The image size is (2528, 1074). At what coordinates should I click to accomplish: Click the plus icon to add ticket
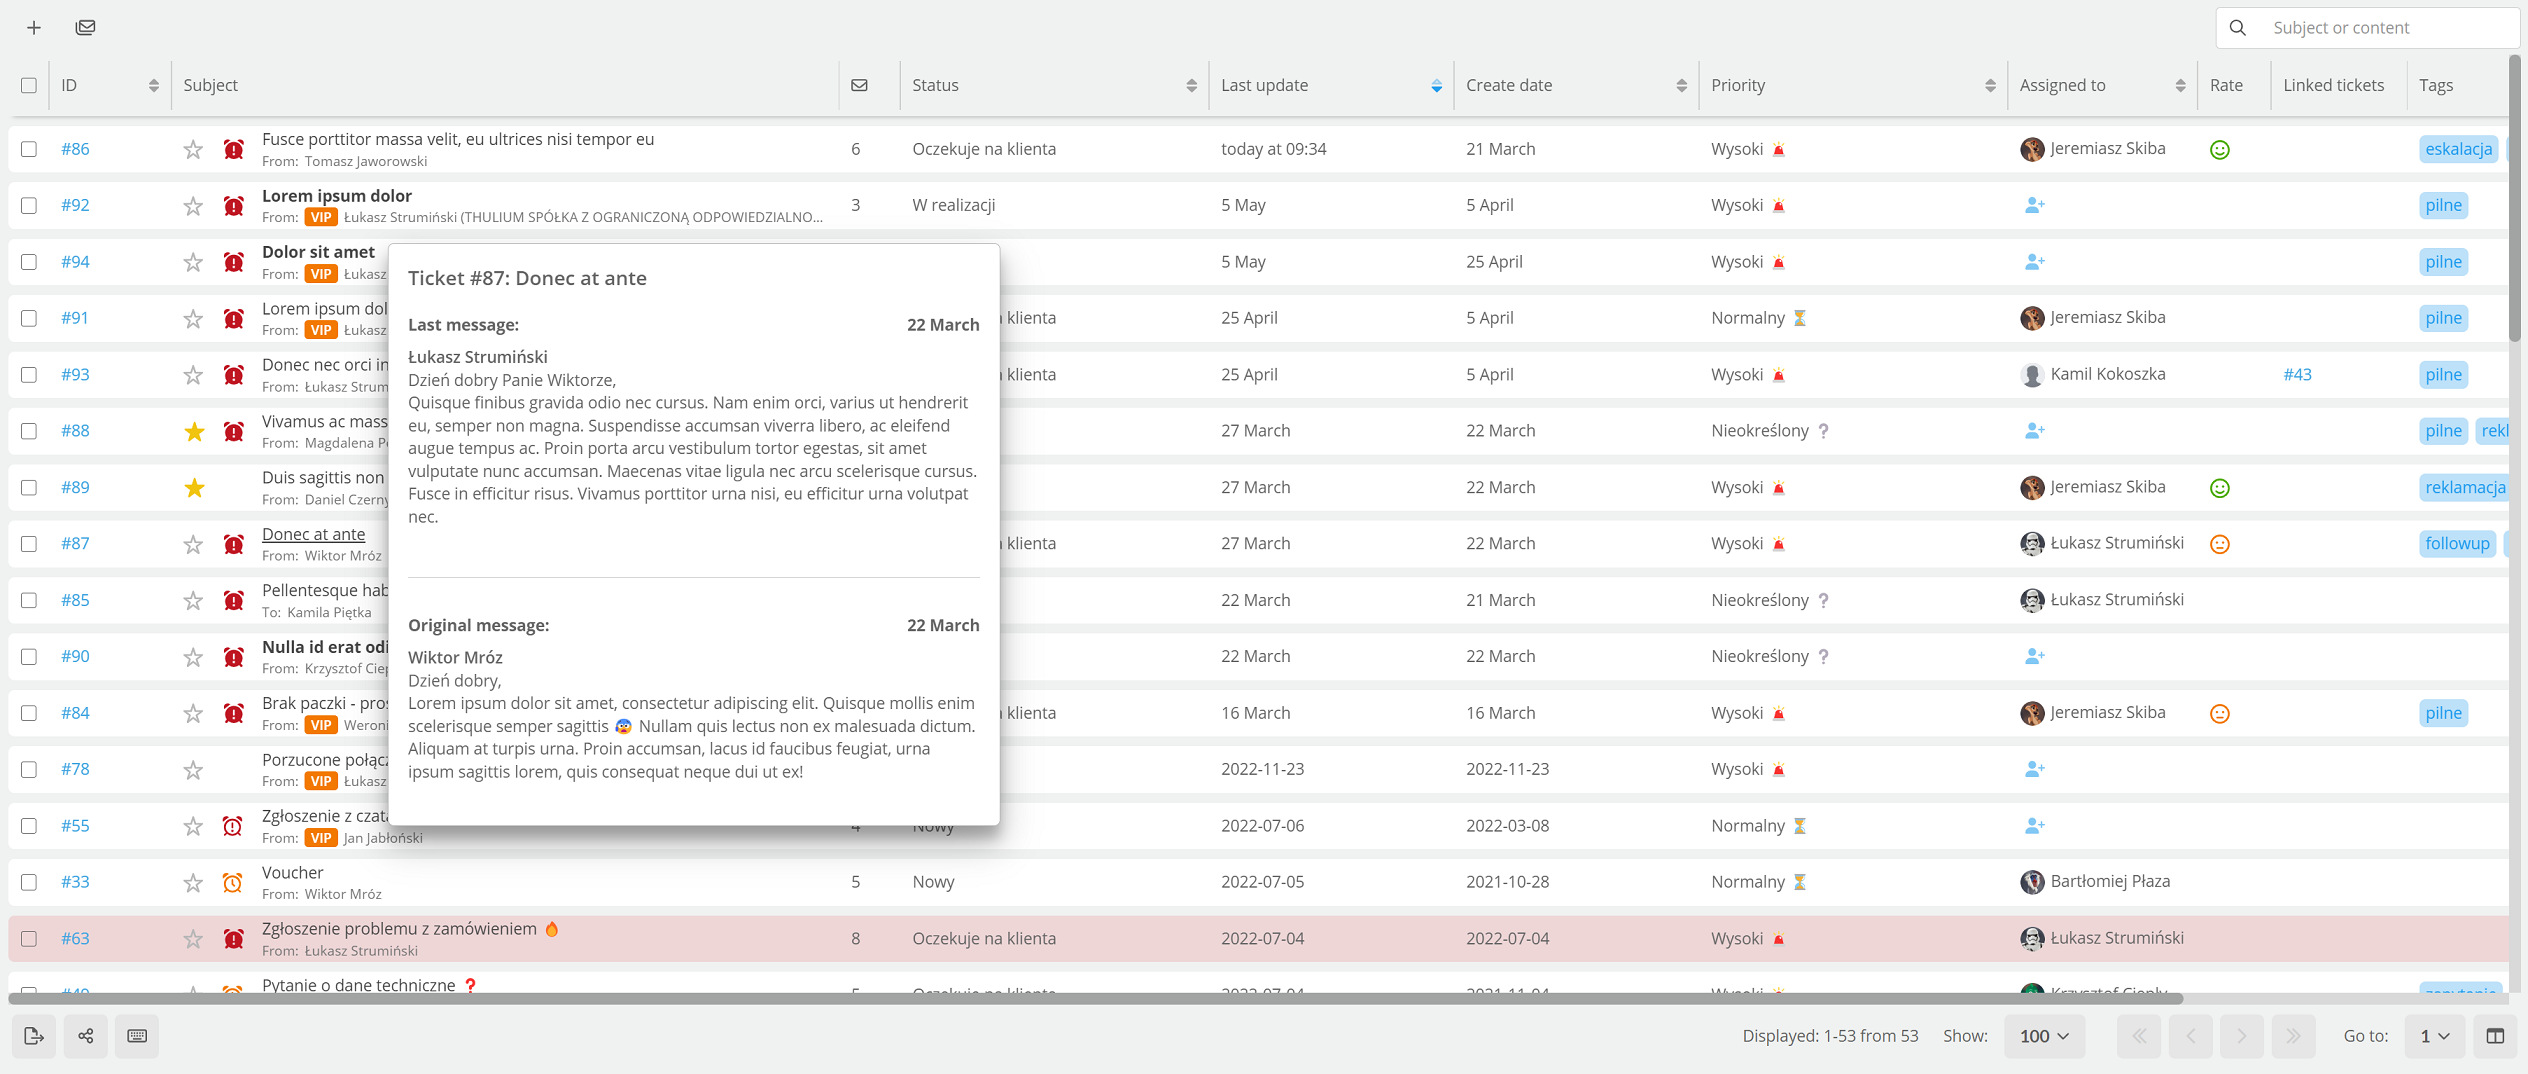point(34,27)
